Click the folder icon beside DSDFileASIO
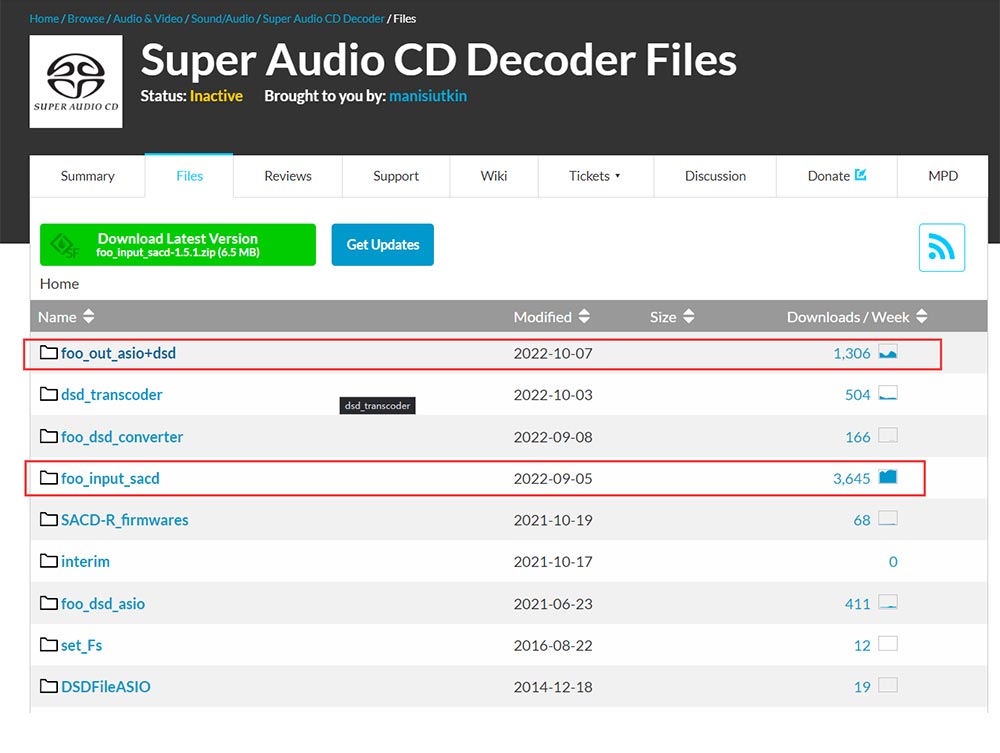The height and width of the screenshot is (753, 1000). coord(48,687)
